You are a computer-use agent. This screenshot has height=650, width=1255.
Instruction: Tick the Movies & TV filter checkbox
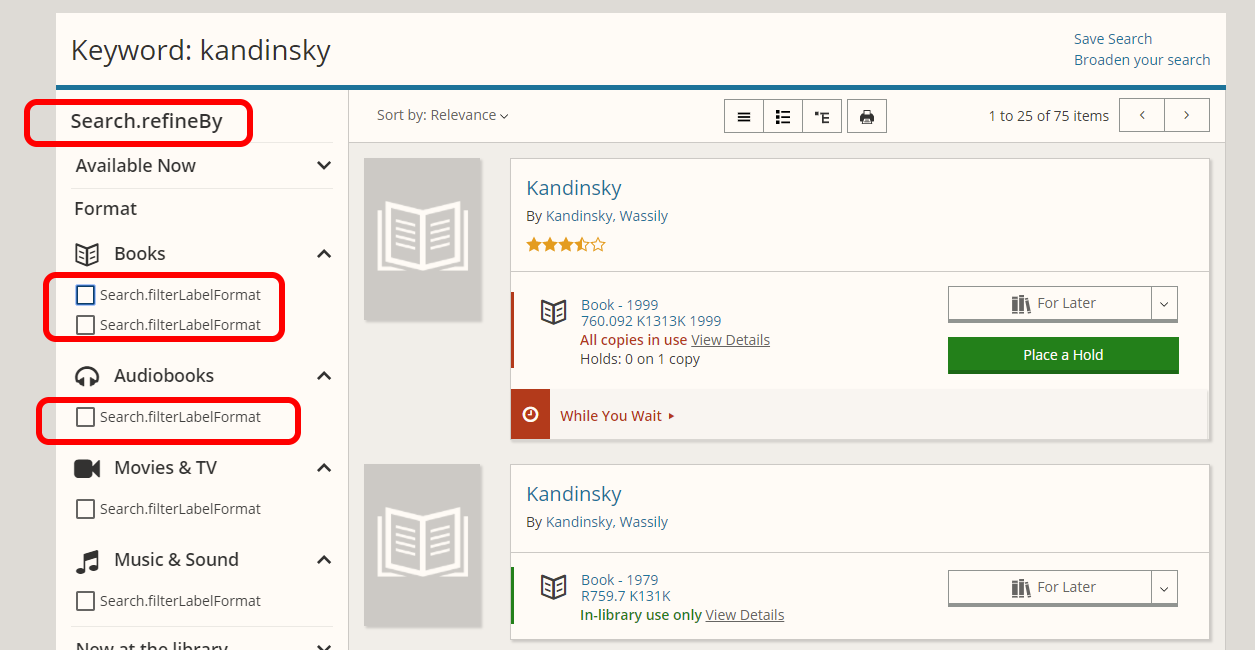click(86, 509)
